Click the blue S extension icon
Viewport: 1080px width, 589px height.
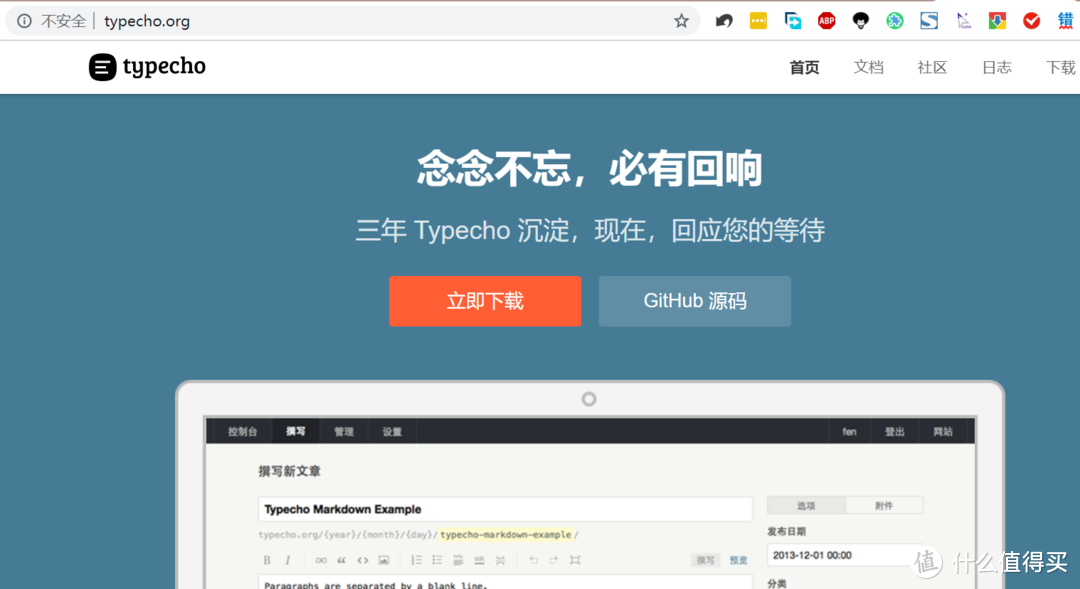(x=929, y=21)
